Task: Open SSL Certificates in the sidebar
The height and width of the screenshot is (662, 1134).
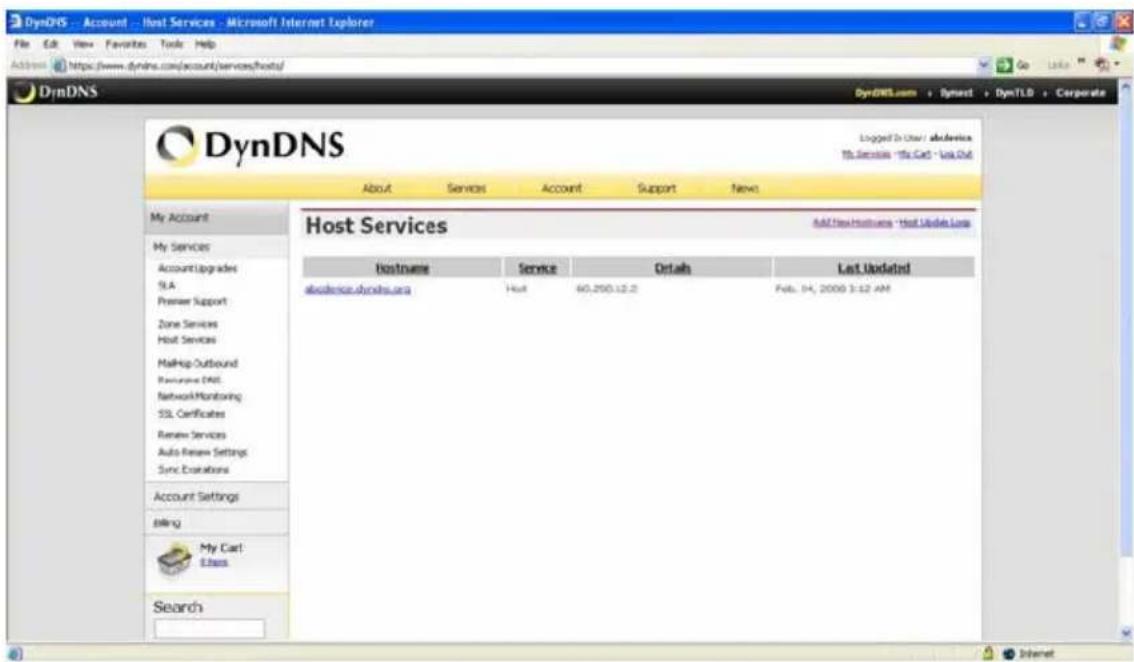Action: tap(192, 414)
